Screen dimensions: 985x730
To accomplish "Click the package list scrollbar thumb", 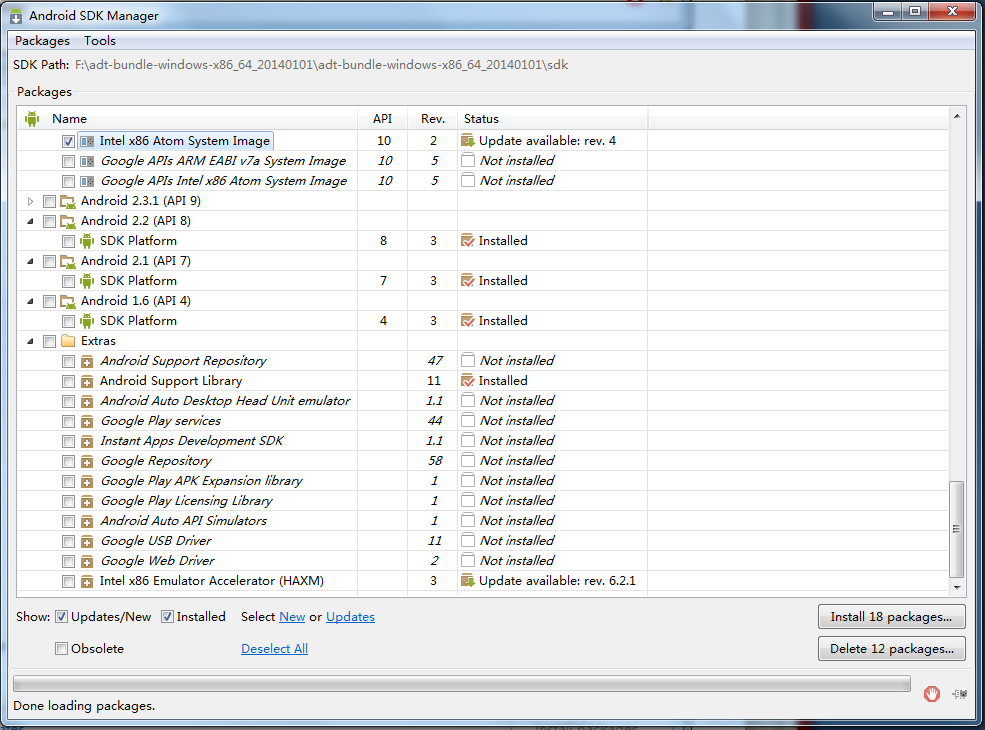I will coord(957,529).
